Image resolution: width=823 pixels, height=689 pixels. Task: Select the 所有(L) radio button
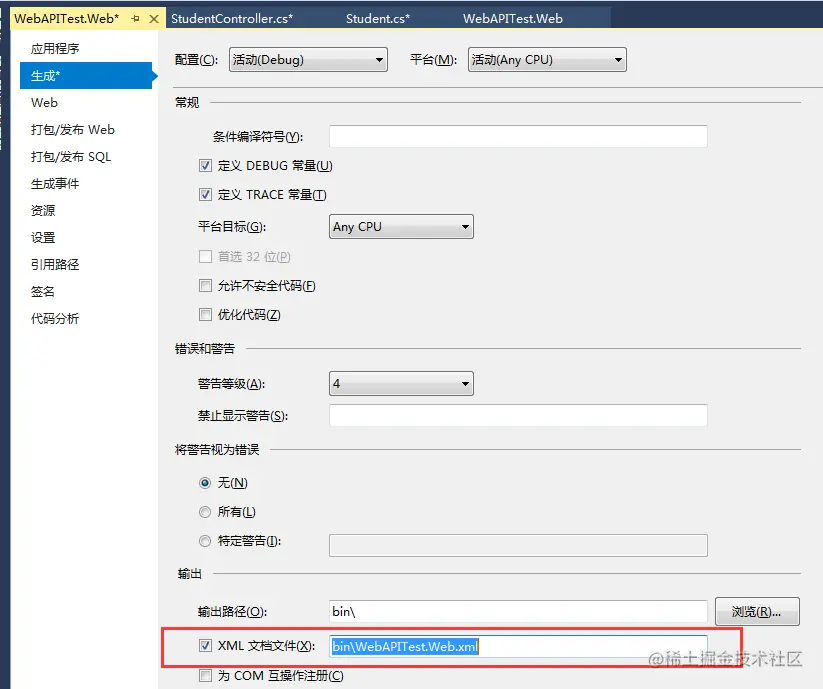pyautogui.click(x=205, y=512)
